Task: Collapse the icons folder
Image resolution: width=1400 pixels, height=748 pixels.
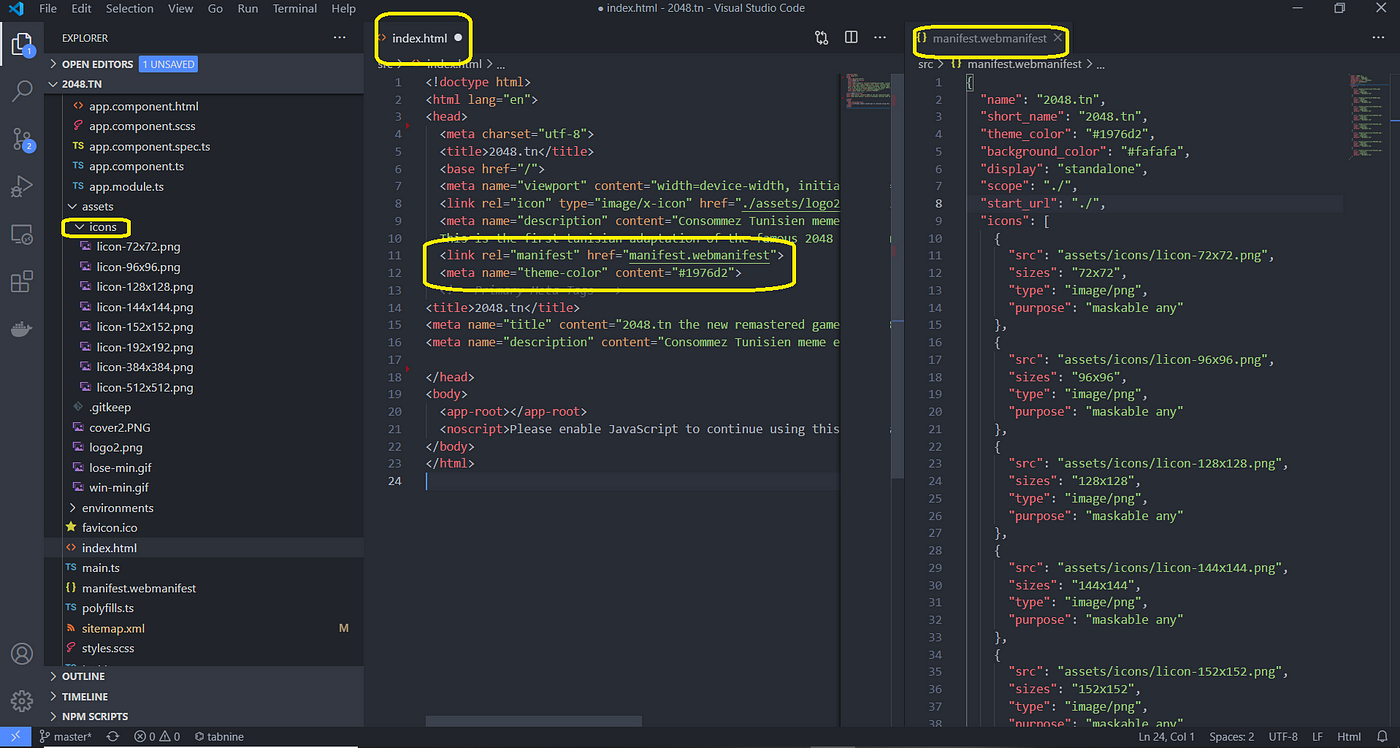Action: (79, 227)
